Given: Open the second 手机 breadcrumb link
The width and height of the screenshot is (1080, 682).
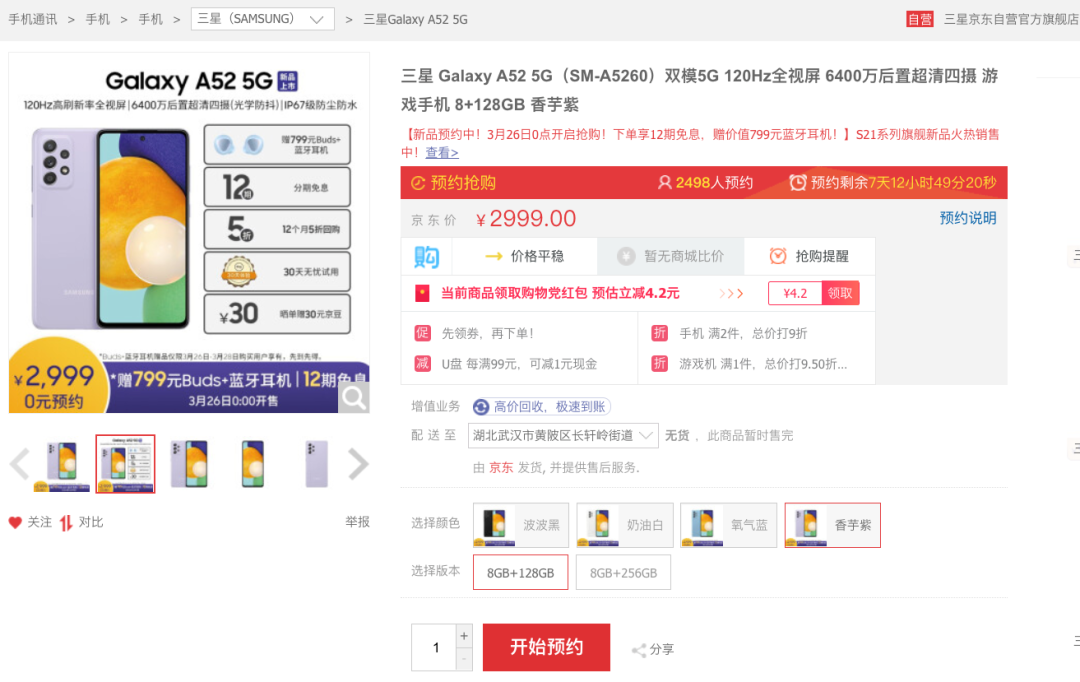Looking at the screenshot, I should point(151,19).
